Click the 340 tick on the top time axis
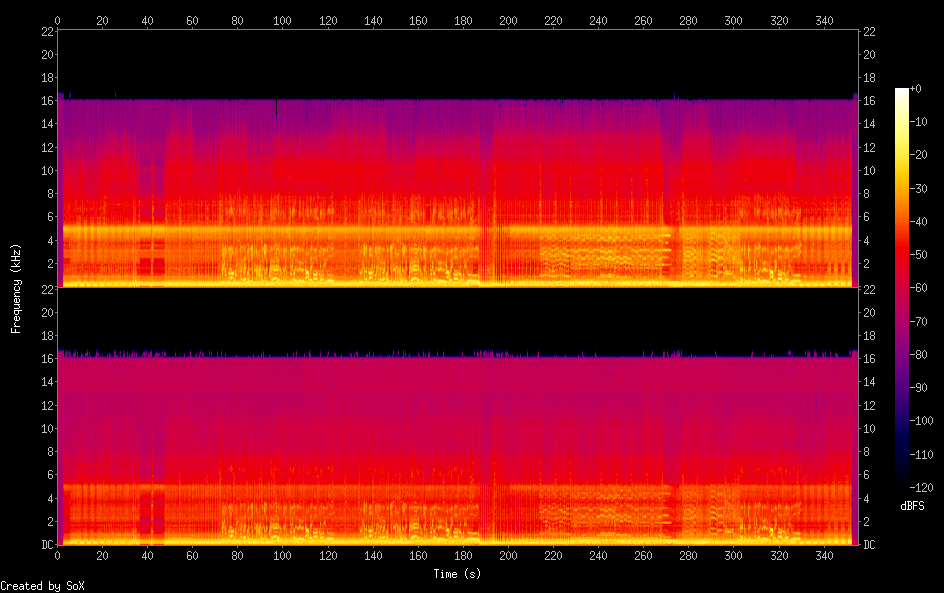This screenshot has height=593, width=944. coord(824,20)
